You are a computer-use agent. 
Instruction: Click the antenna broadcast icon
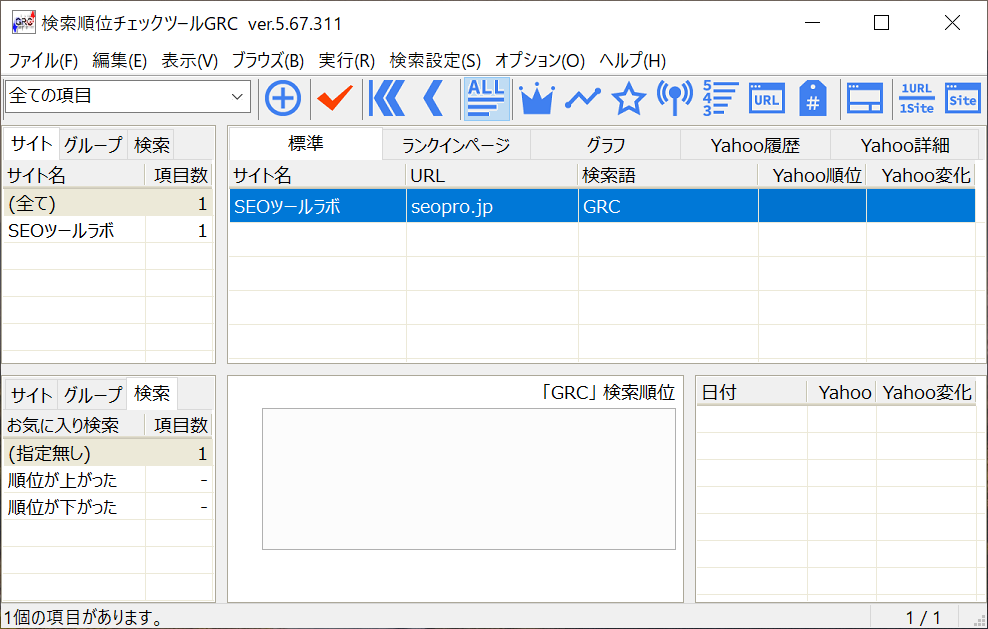(x=674, y=98)
